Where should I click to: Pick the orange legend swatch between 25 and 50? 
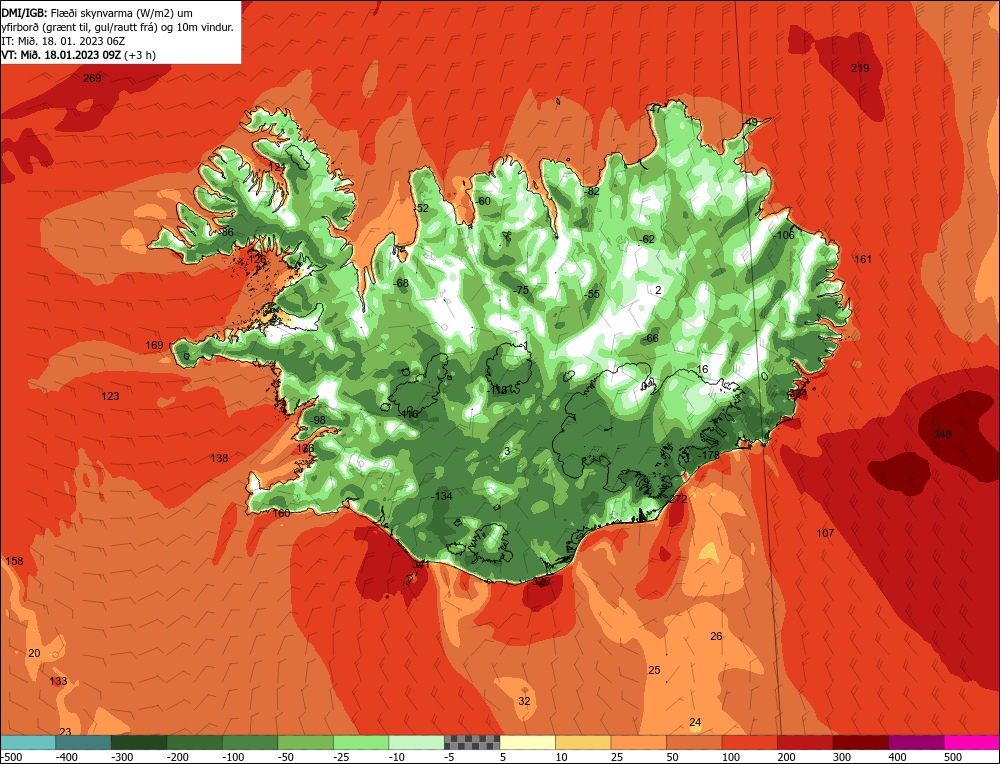point(638,742)
